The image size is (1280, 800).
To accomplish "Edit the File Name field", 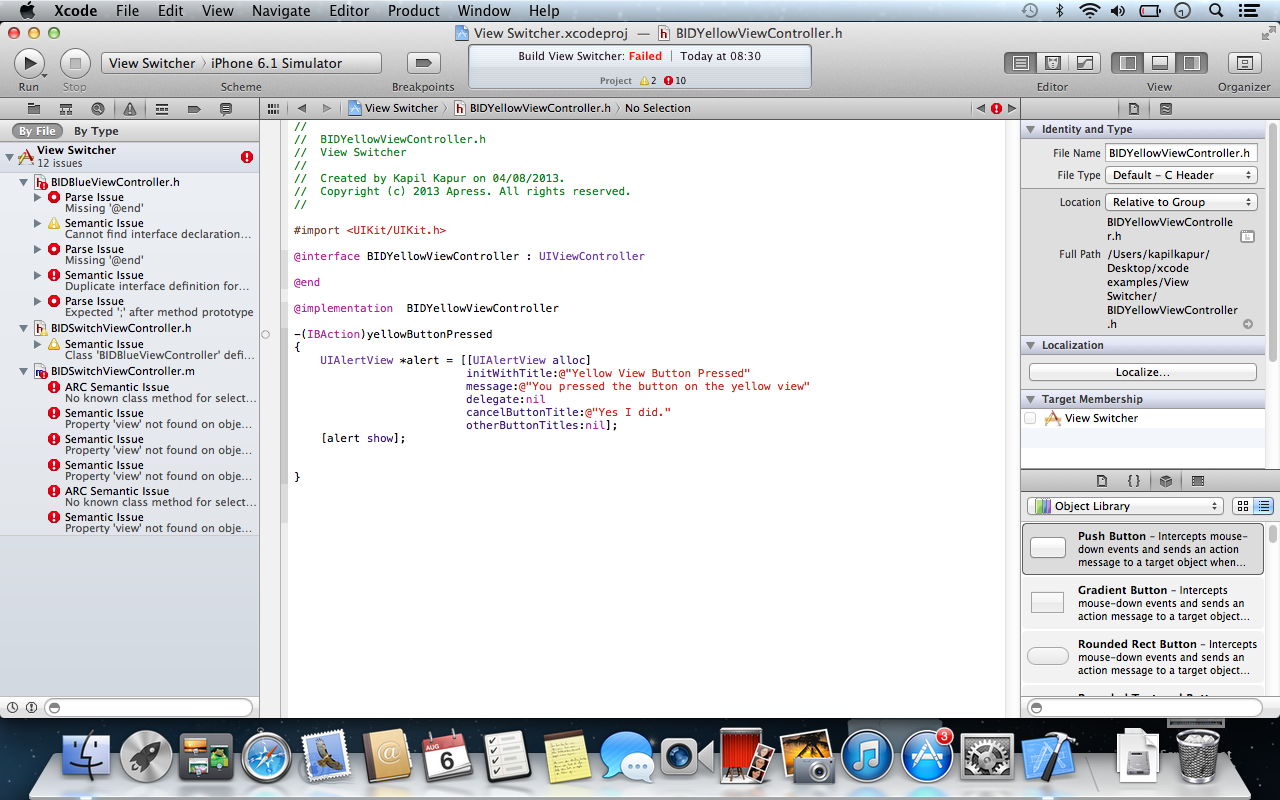I will [1181, 153].
